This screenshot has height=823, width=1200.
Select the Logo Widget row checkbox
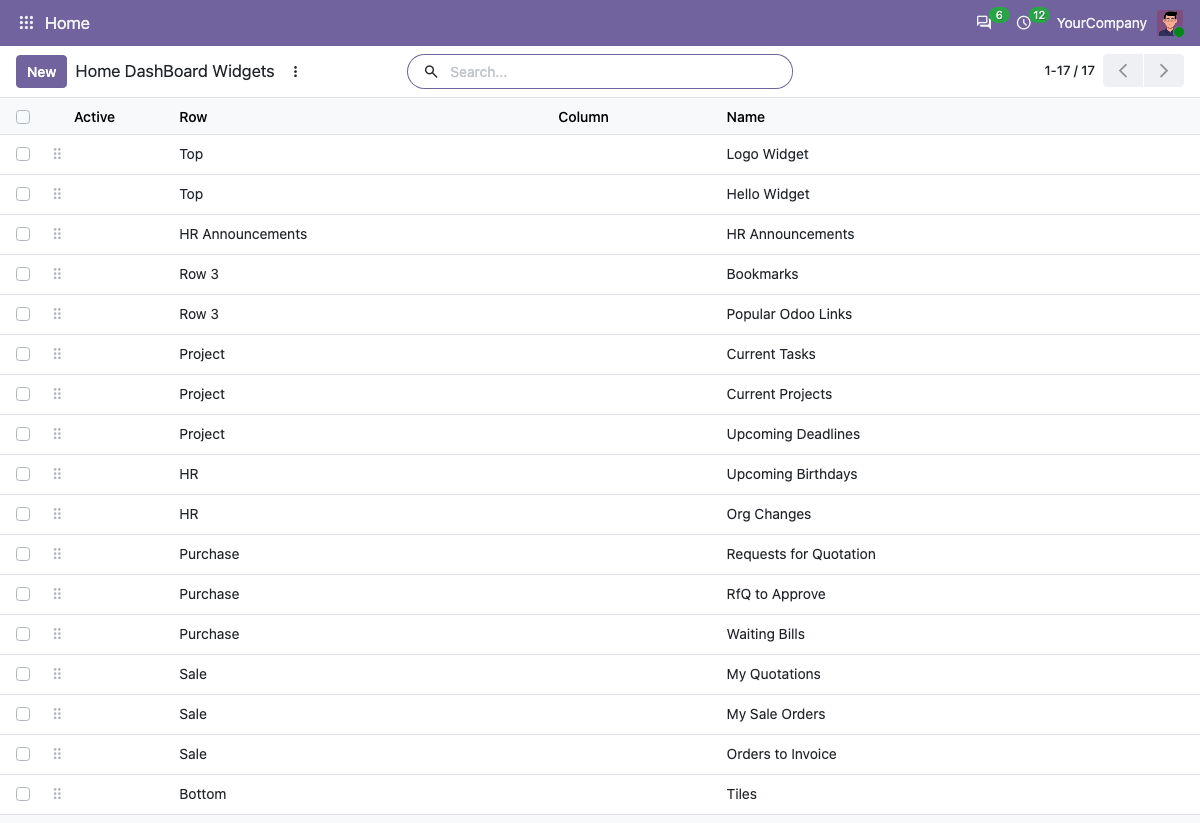point(23,154)
